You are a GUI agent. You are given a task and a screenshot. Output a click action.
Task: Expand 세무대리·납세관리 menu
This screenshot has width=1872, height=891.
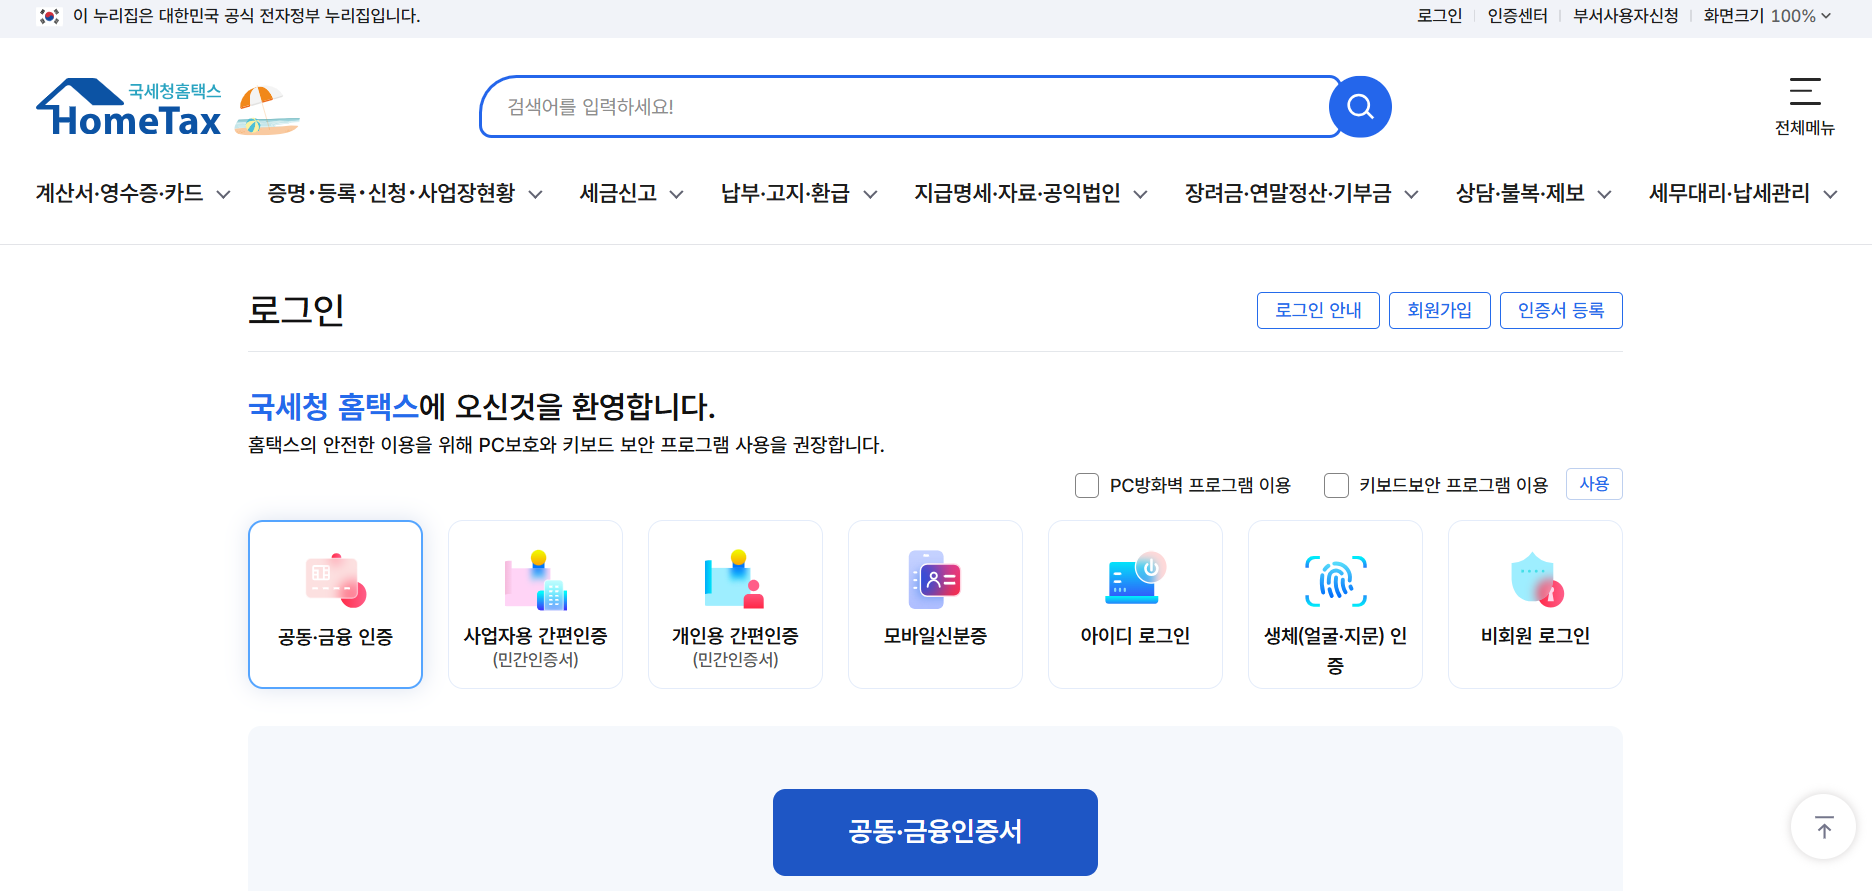1743,193
